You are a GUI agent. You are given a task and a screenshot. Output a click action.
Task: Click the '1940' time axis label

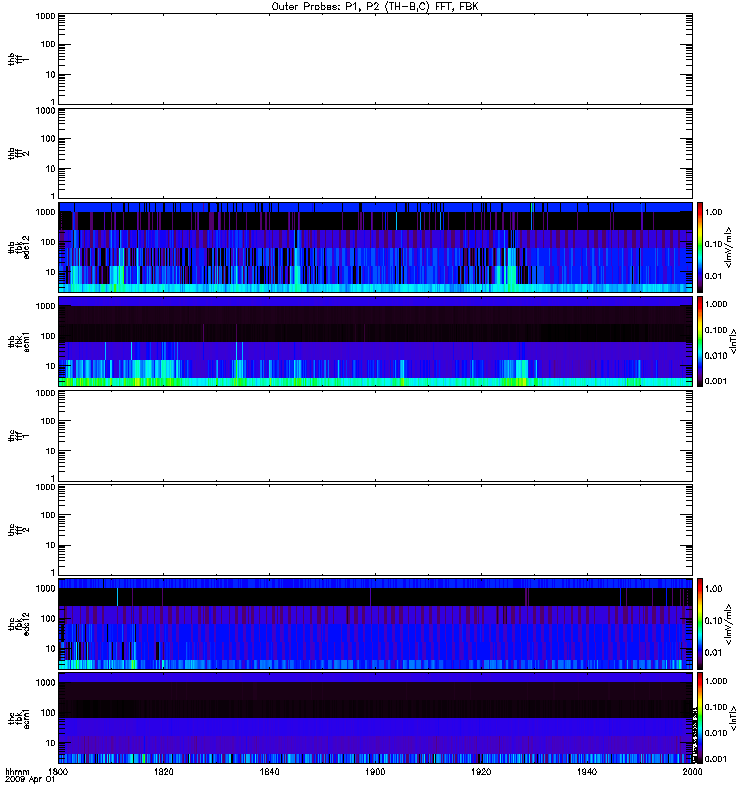point(587,772)
